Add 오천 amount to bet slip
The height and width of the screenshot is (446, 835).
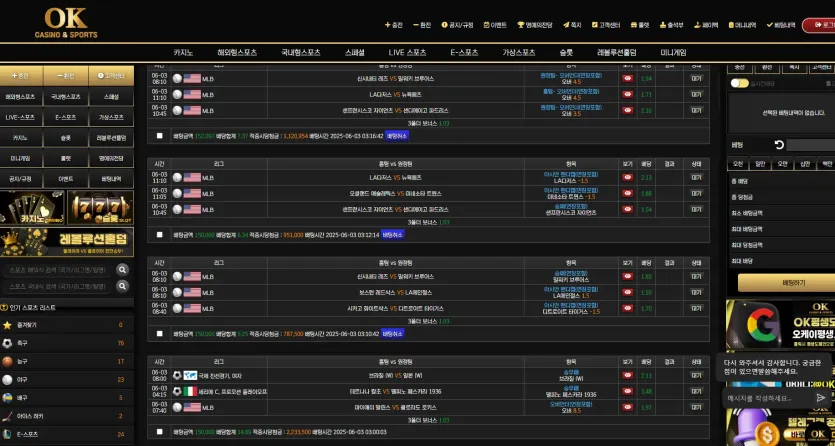(x=738, y=164)
